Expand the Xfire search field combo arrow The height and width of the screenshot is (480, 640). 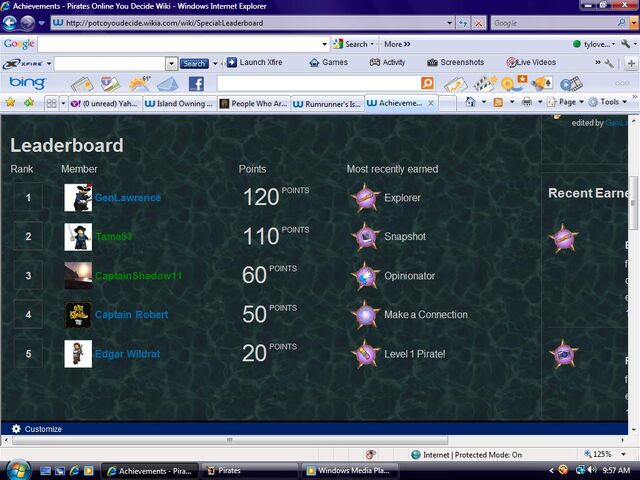[x=171, y=63]
